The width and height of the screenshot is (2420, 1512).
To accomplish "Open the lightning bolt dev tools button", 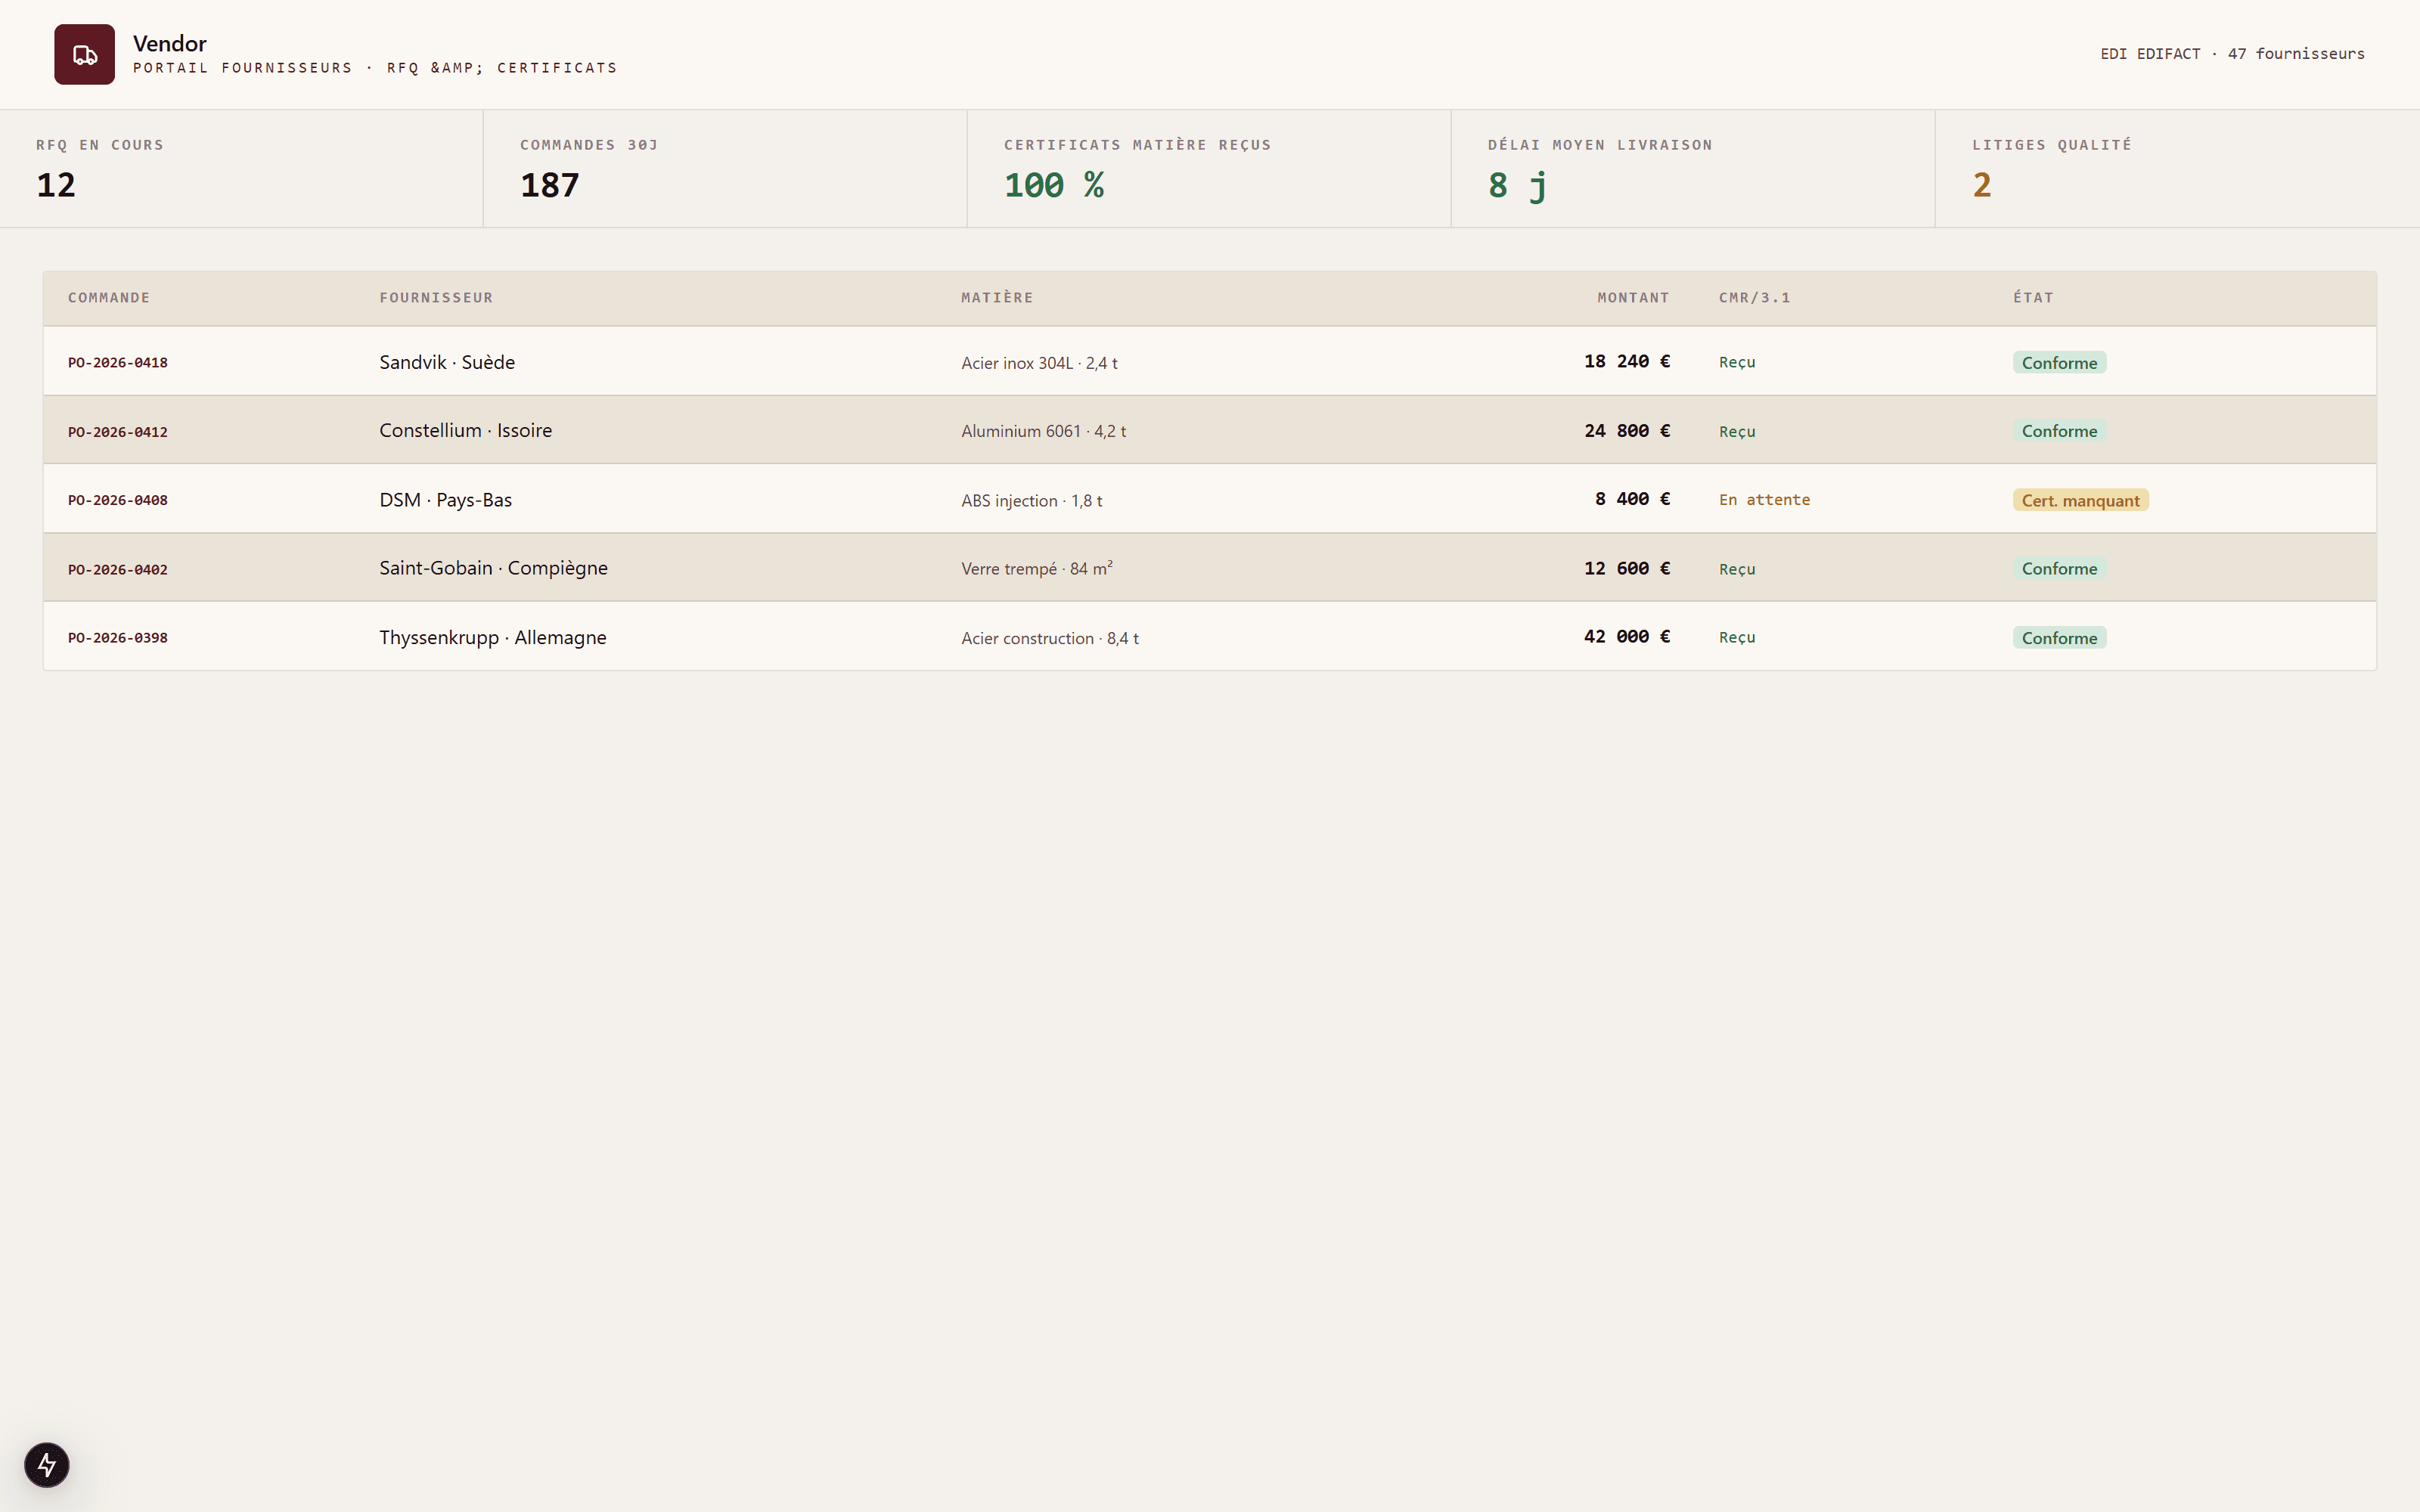I will coord(47,1465).
